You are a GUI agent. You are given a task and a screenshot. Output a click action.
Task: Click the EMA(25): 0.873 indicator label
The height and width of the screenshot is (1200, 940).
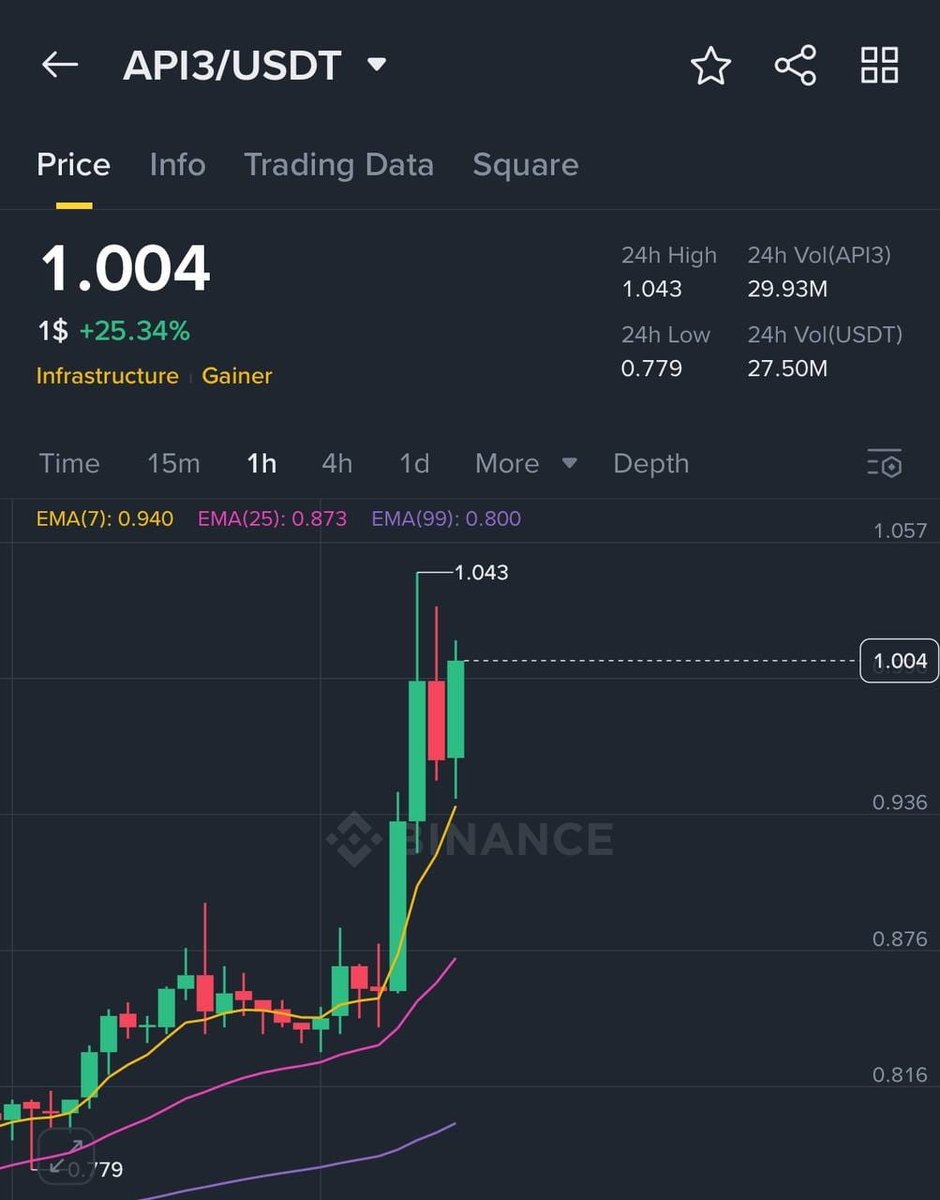click(x=272, y=519)
